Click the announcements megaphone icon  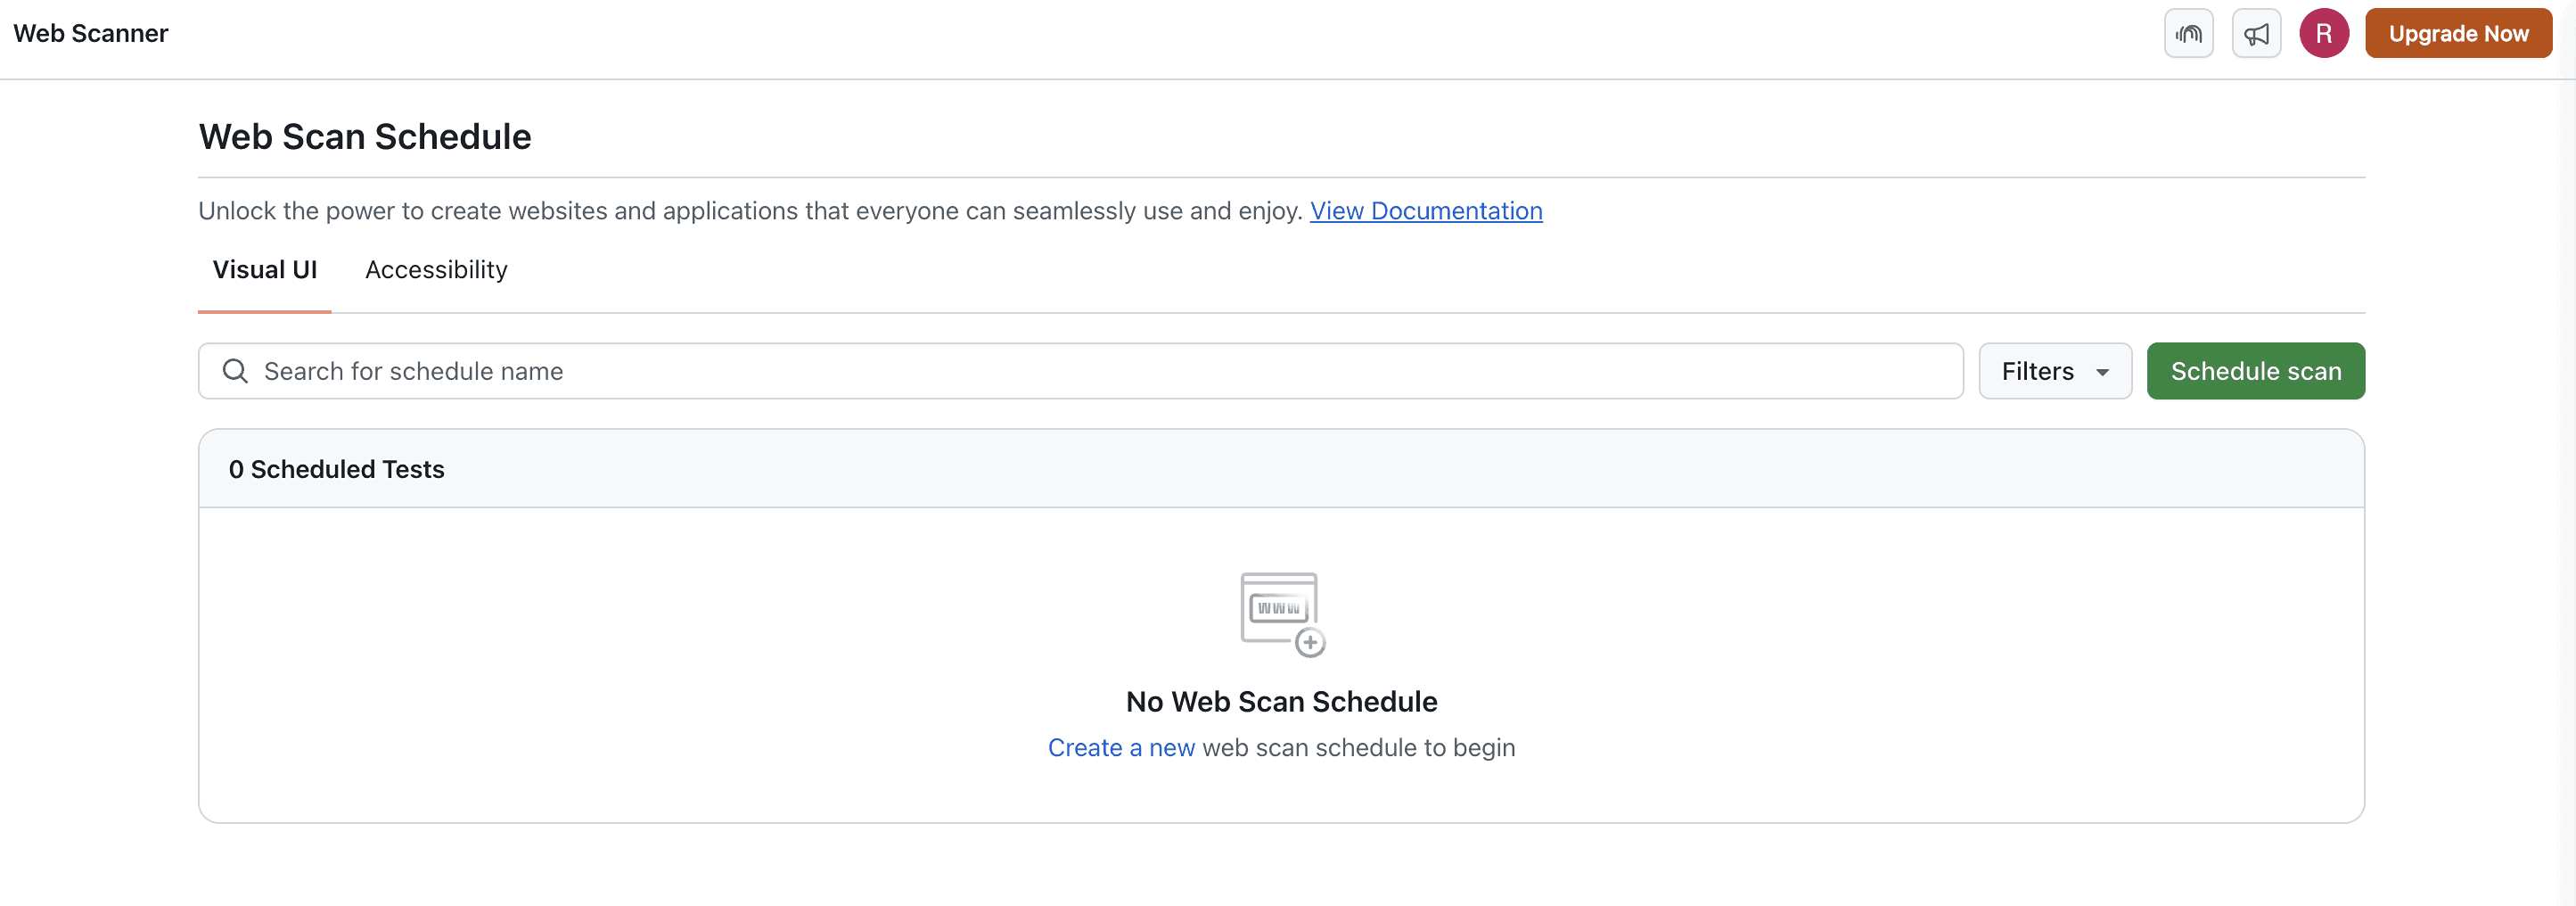click(x=2256, y=33)
